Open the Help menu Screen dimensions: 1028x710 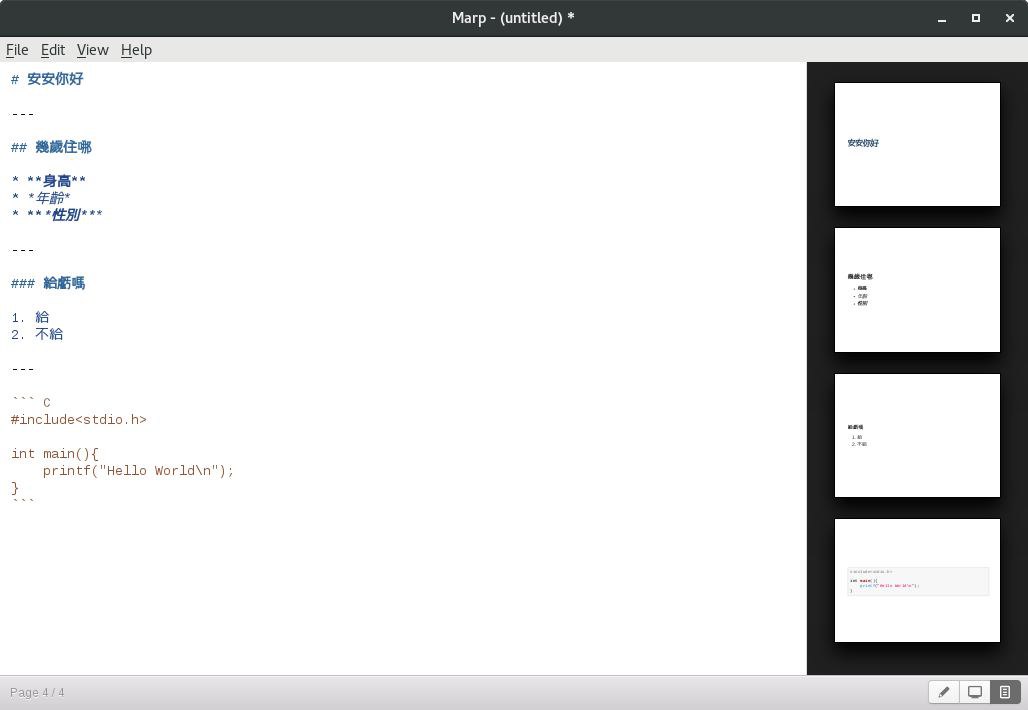(x=136, y=50)
